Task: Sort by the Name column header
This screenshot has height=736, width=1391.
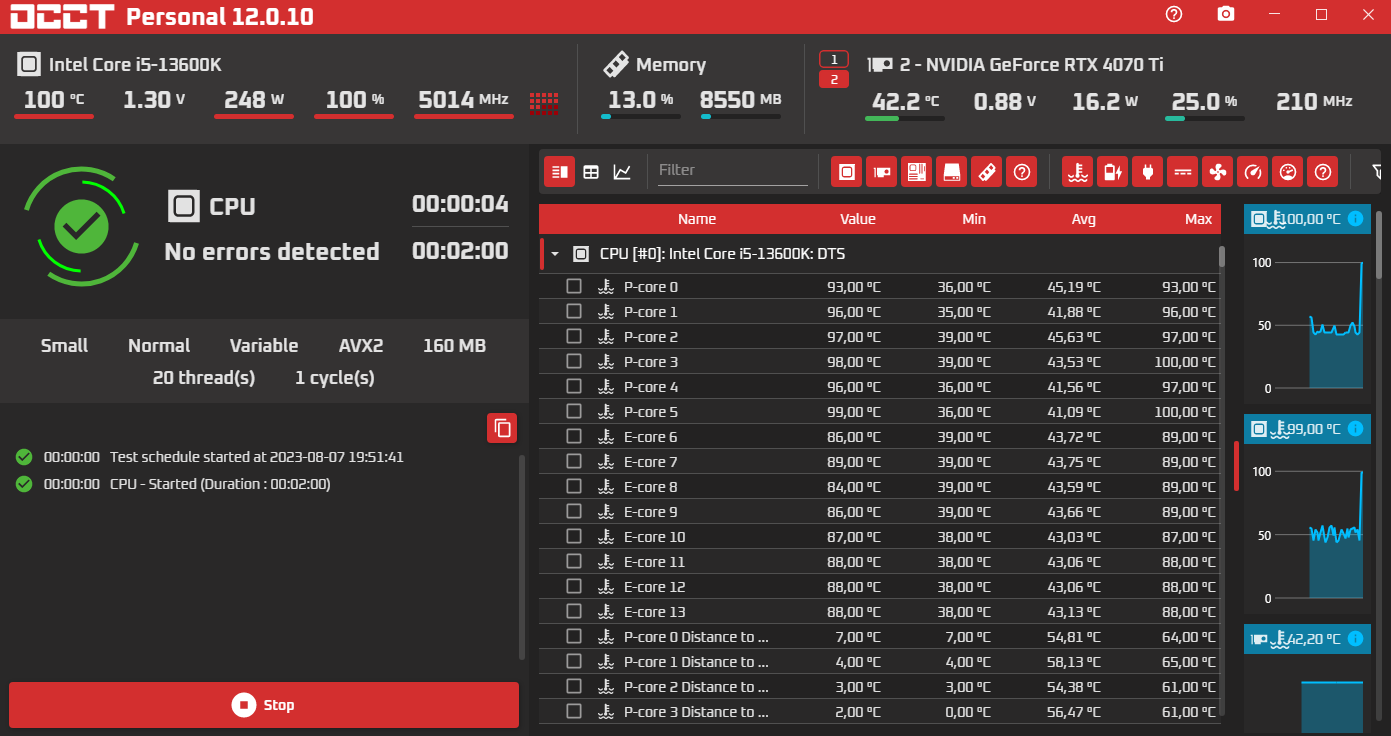Action: [x=697, y=219]
